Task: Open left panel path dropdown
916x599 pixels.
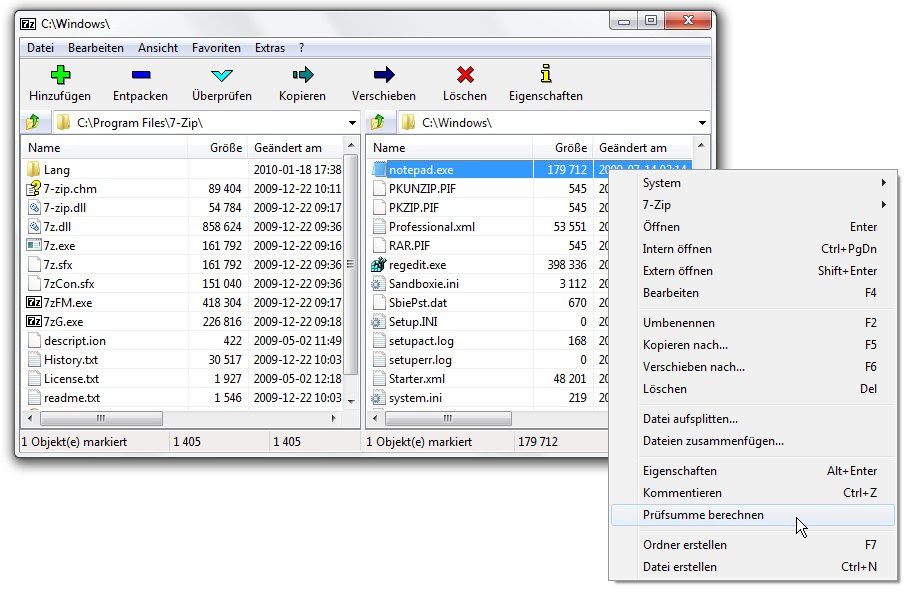Action: (x=352, y=123)
